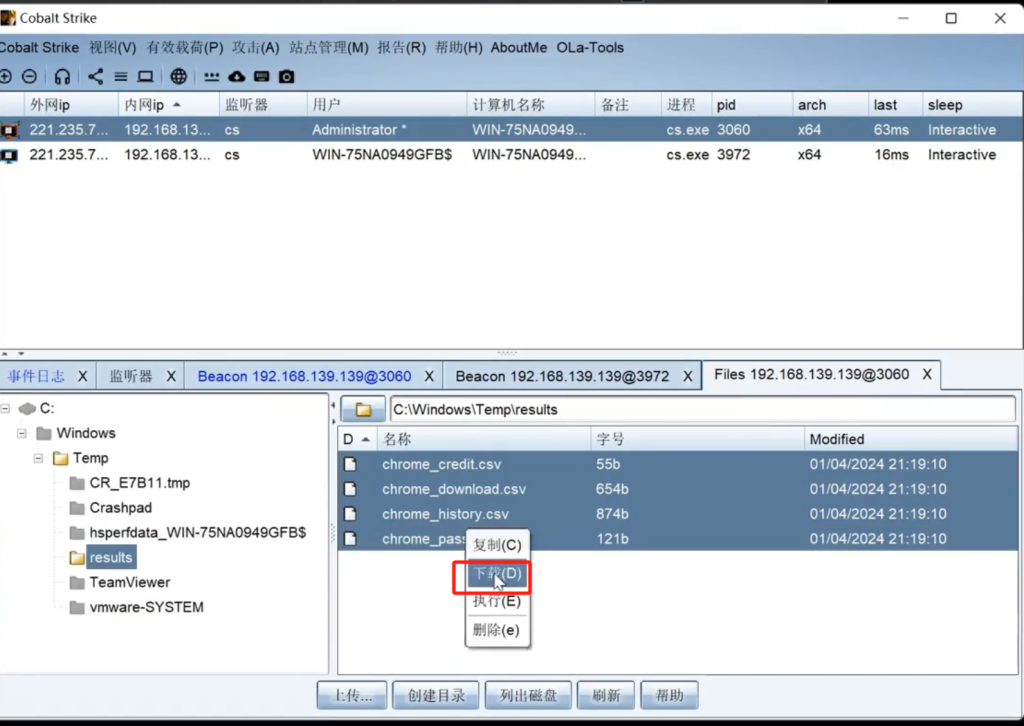
Task: Open the 视图(V) menu
Action: 112,48
